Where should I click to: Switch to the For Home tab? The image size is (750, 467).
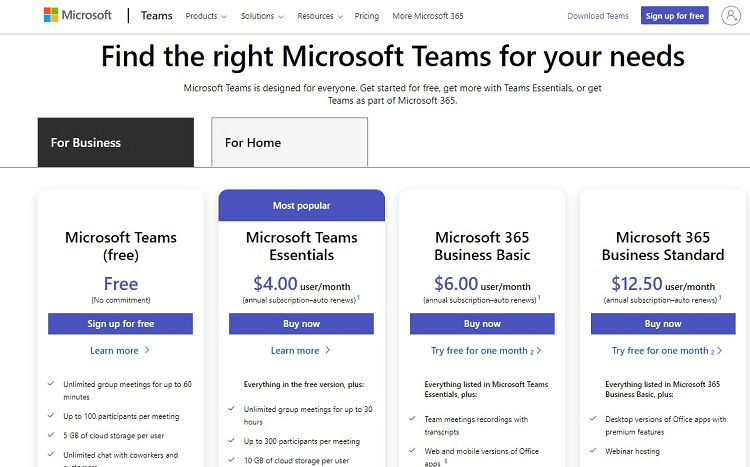[x=289, y=142]
